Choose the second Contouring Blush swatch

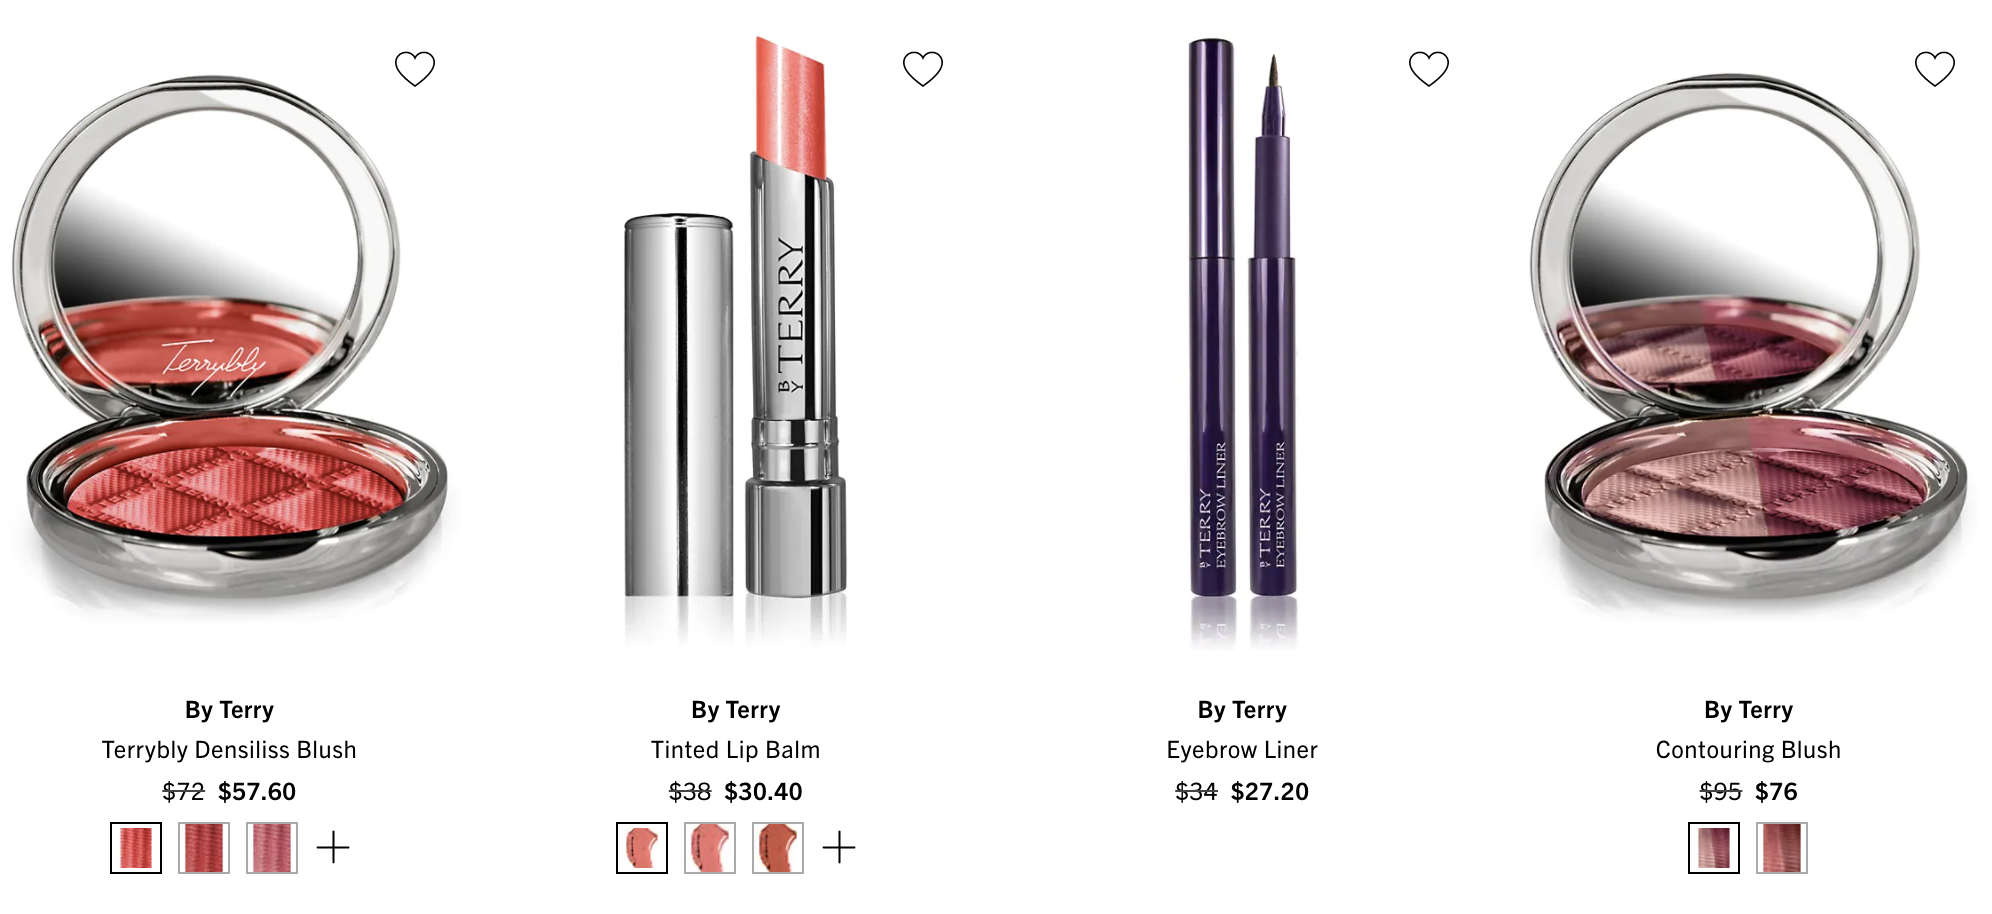point(1782,848)
